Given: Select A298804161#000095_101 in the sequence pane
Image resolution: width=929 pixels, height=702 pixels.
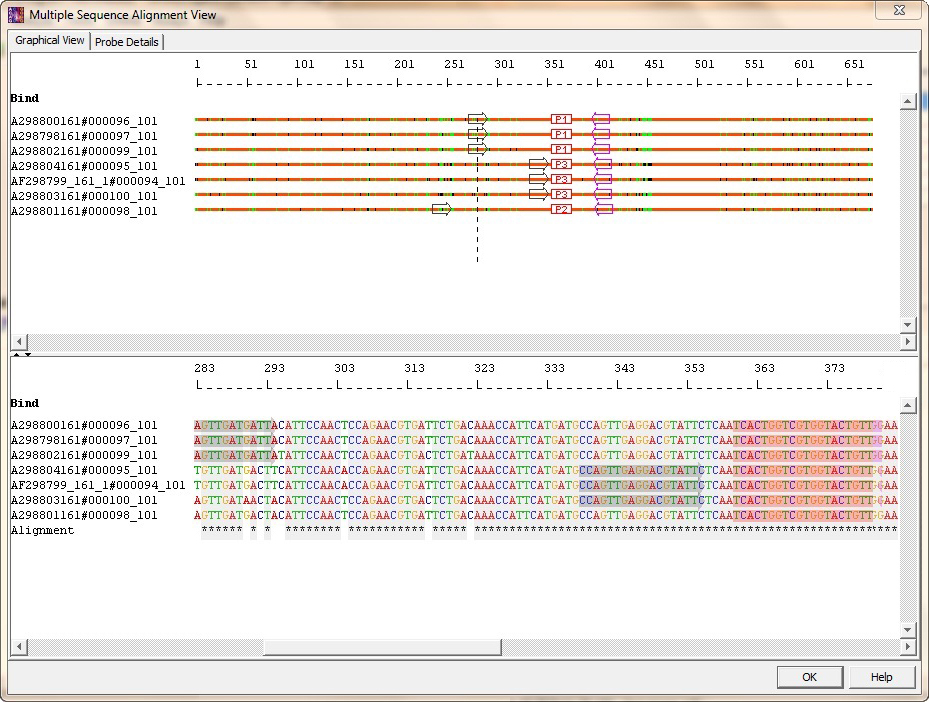Looking at the screenshot, I should pyautogui.click(x=84, y=470).
